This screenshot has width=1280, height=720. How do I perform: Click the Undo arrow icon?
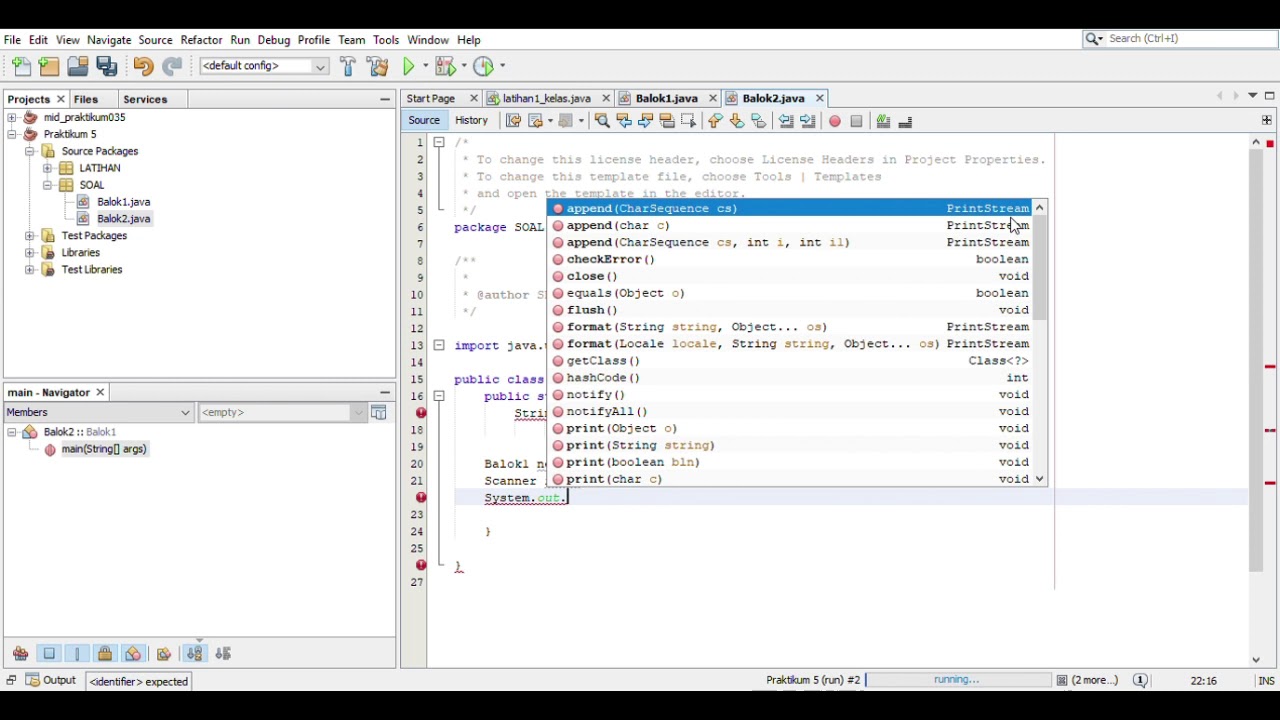(x=143, y=66)
